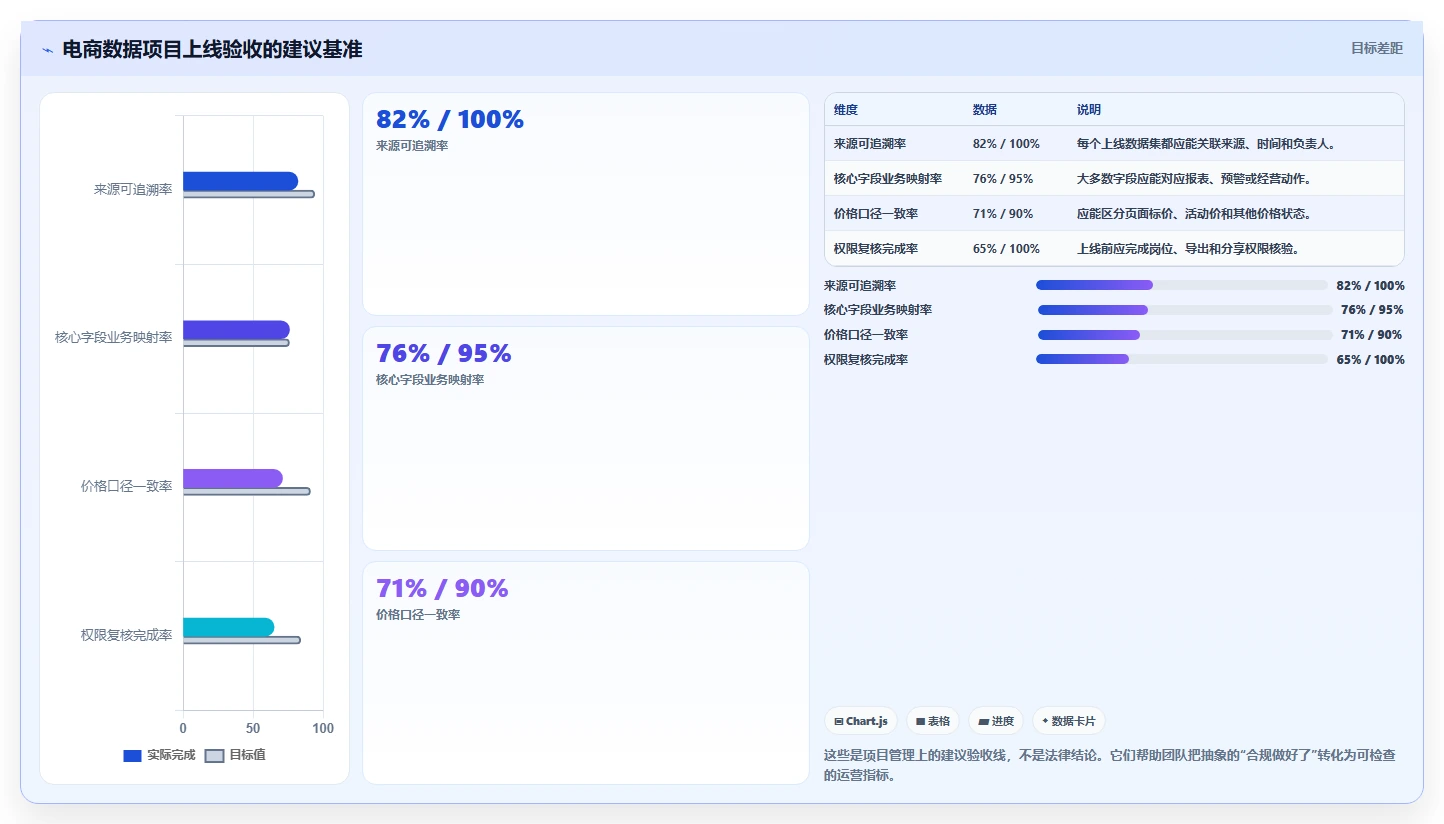Screen dimensions: 1444x824
Task: Click the 权限复核完成率 cell in the table
Action: (876, 249)
